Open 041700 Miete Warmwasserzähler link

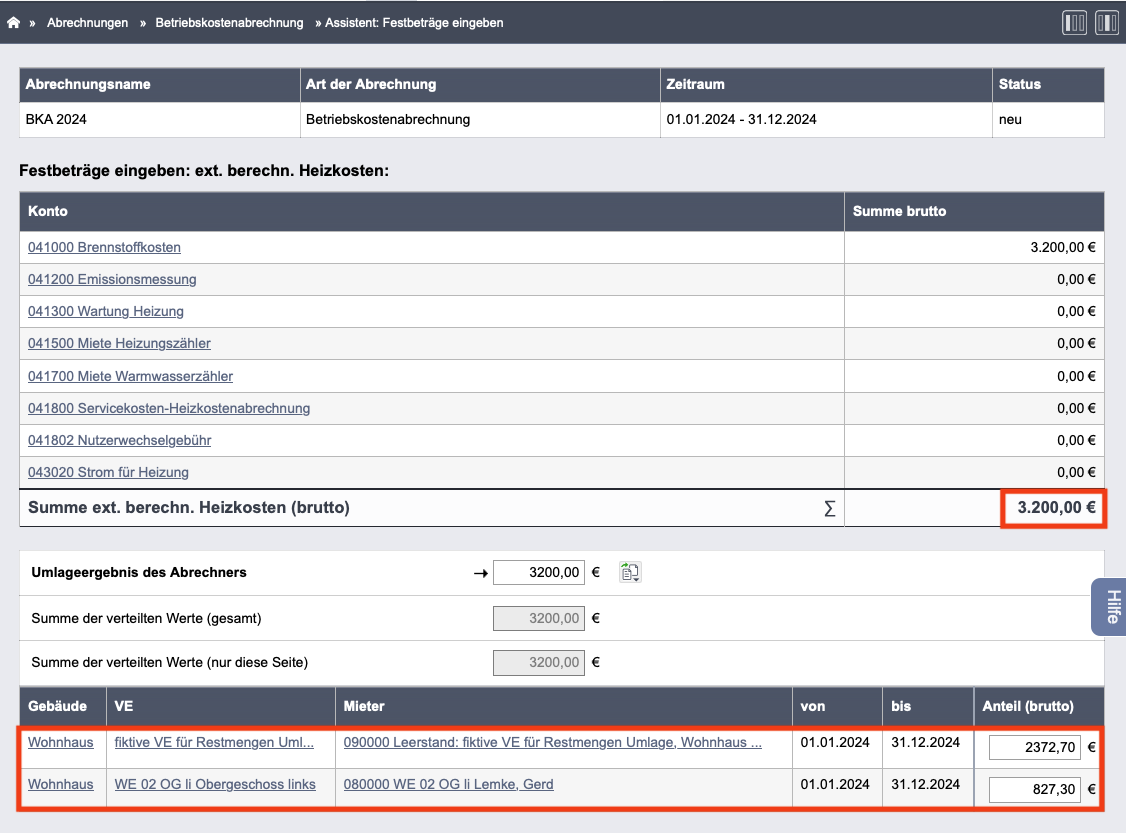[x=130, y=376]
